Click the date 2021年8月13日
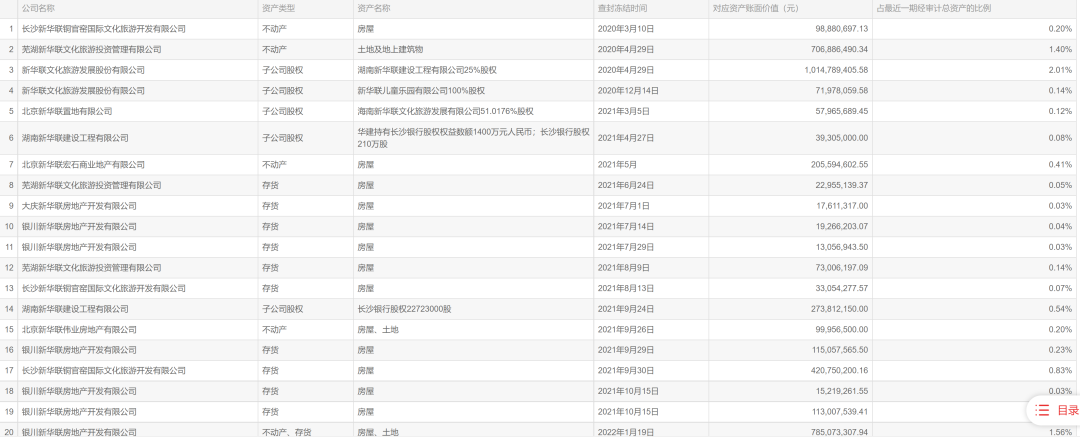 click(625, 288)
